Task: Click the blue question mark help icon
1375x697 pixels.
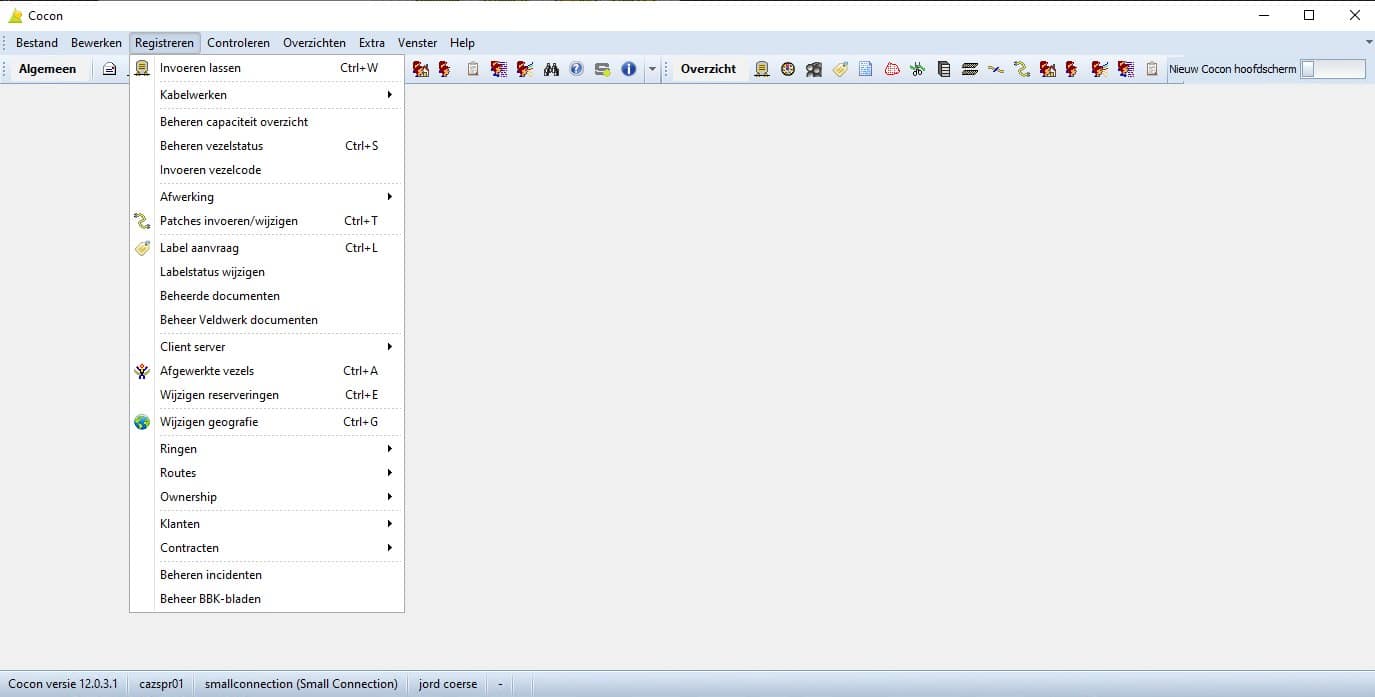Action: [577, 69]
